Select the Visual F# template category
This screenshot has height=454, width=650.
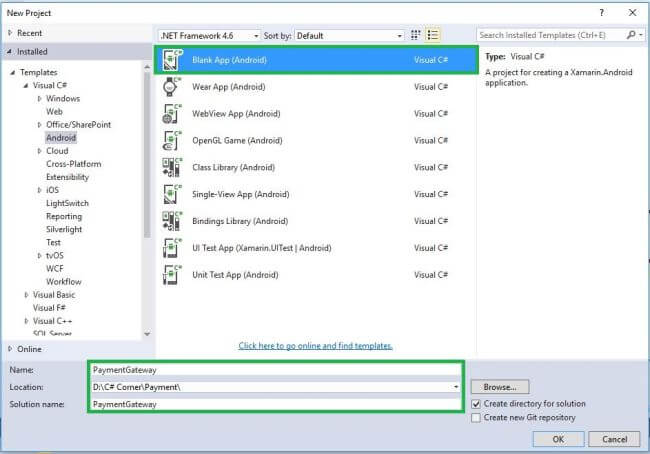49,308
